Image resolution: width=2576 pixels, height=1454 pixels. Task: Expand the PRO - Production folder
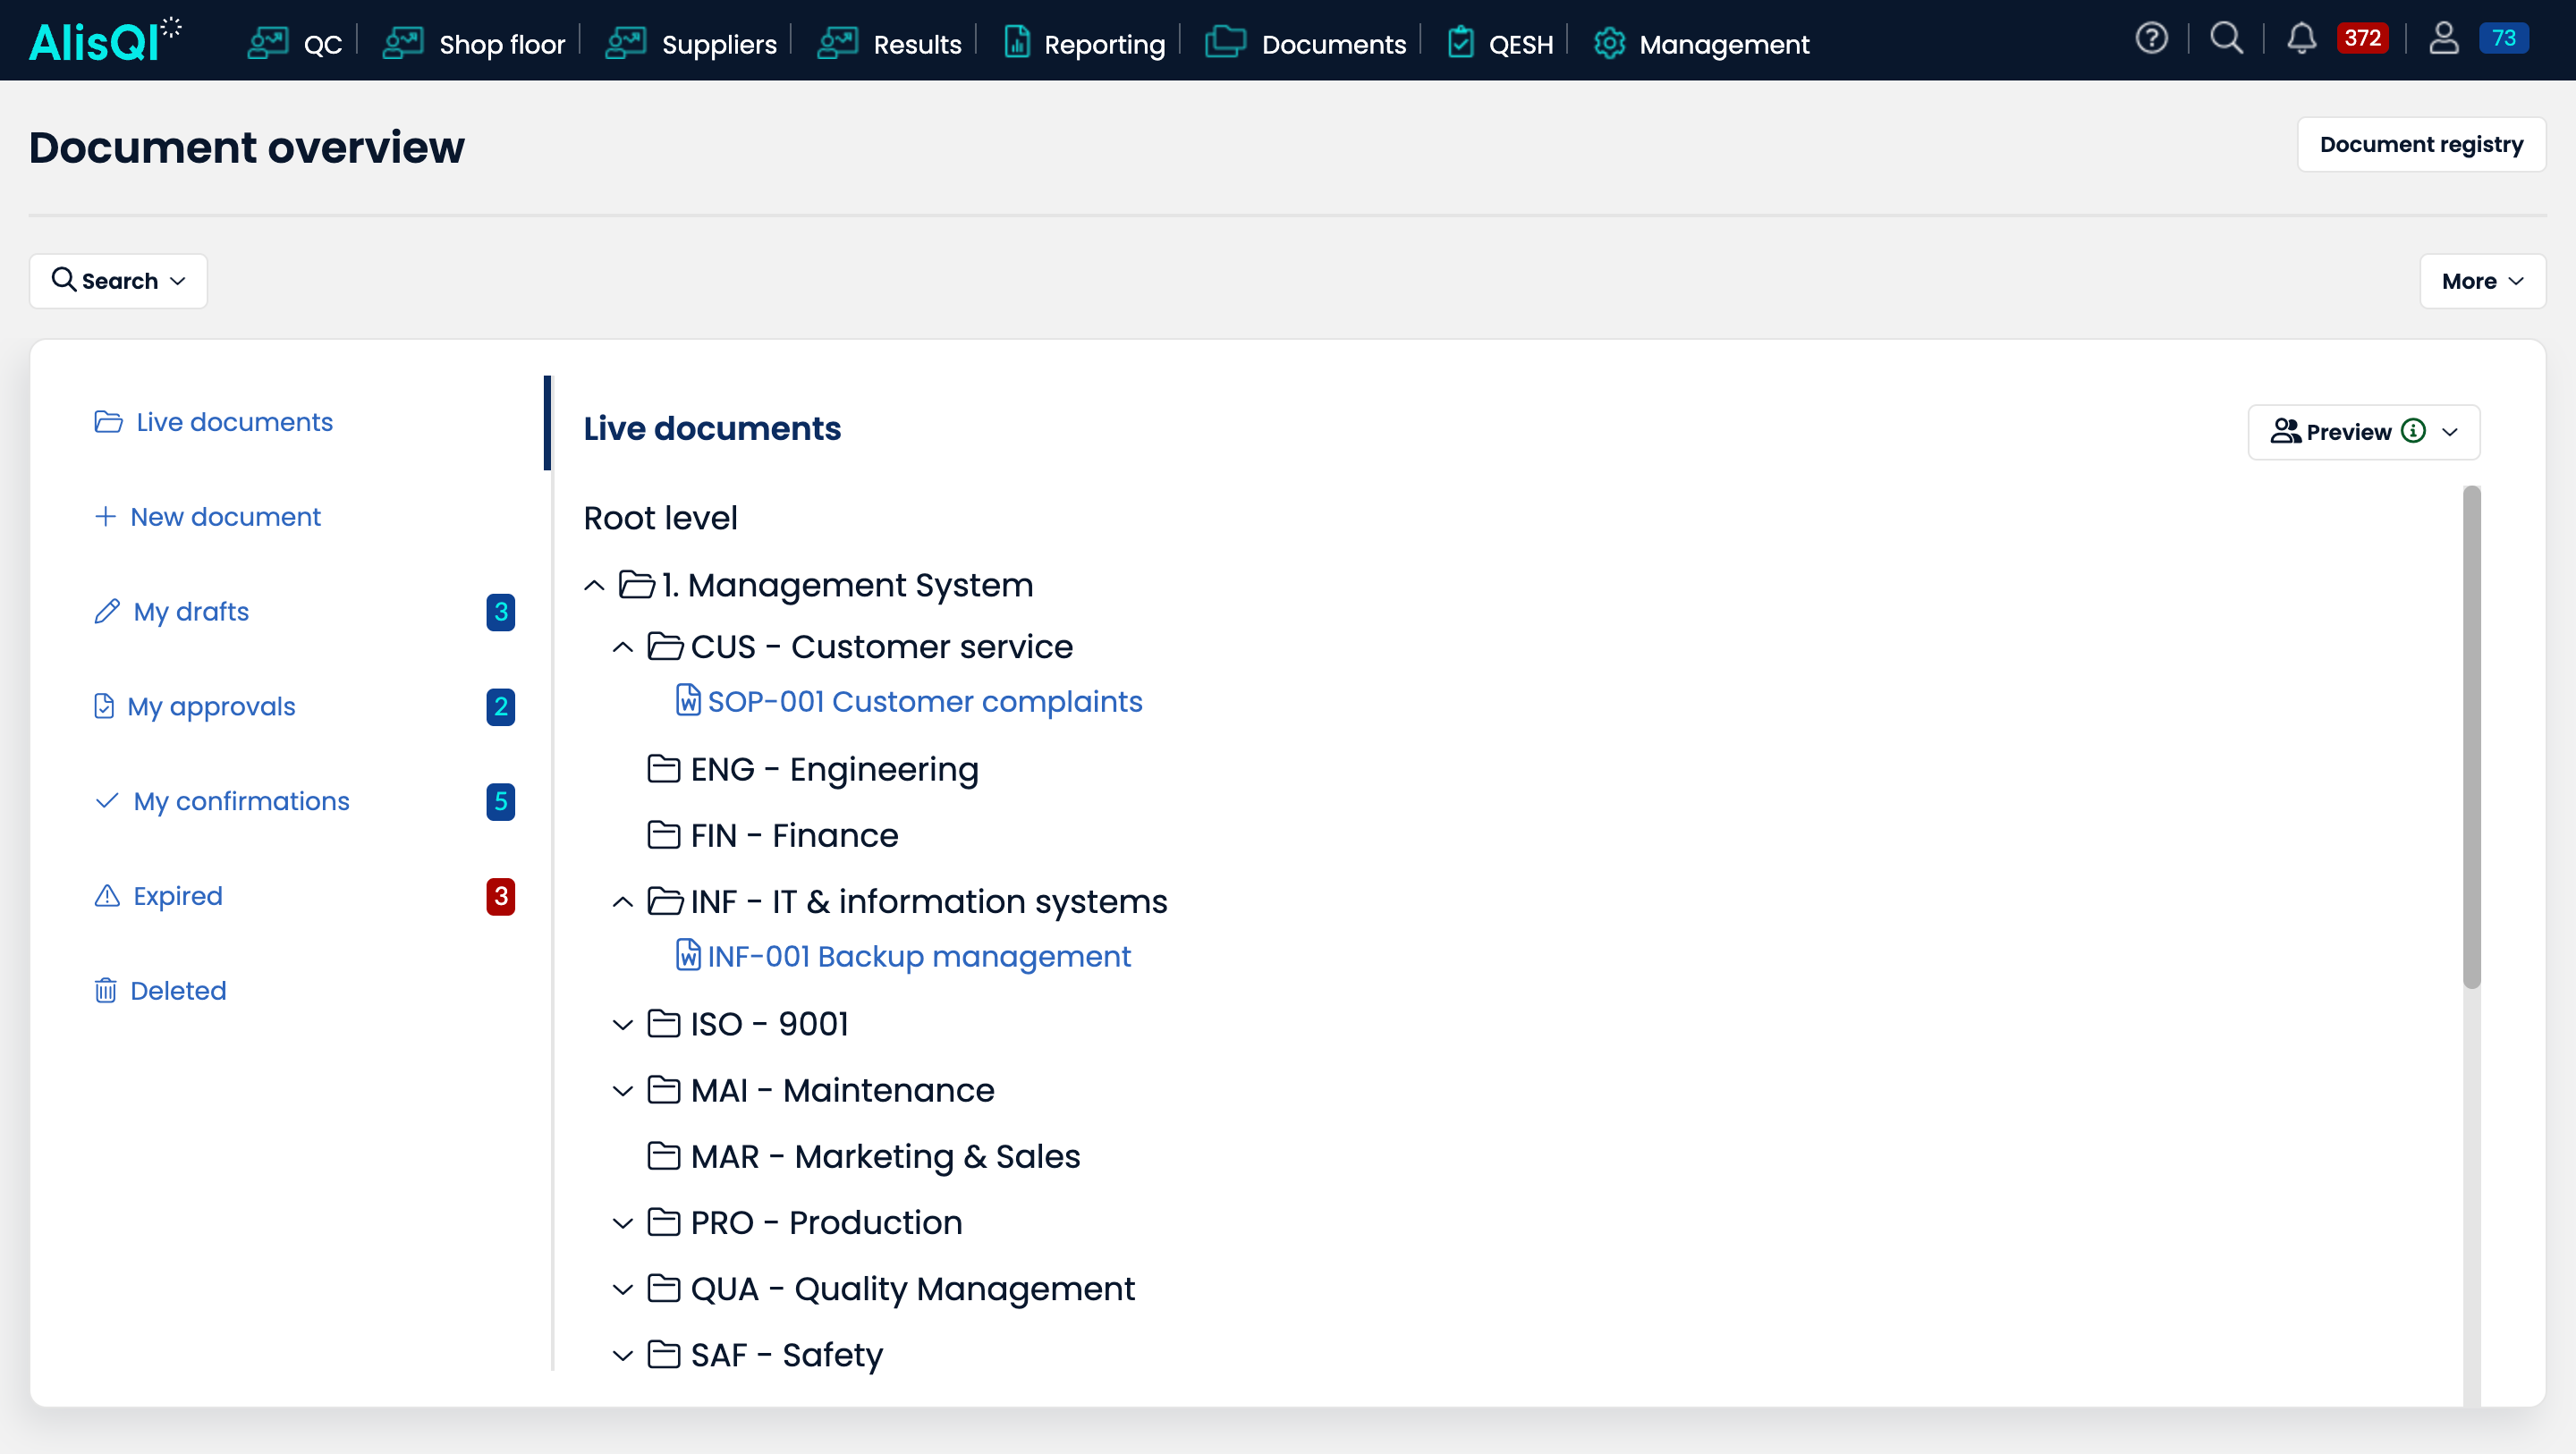point(622,1222)
